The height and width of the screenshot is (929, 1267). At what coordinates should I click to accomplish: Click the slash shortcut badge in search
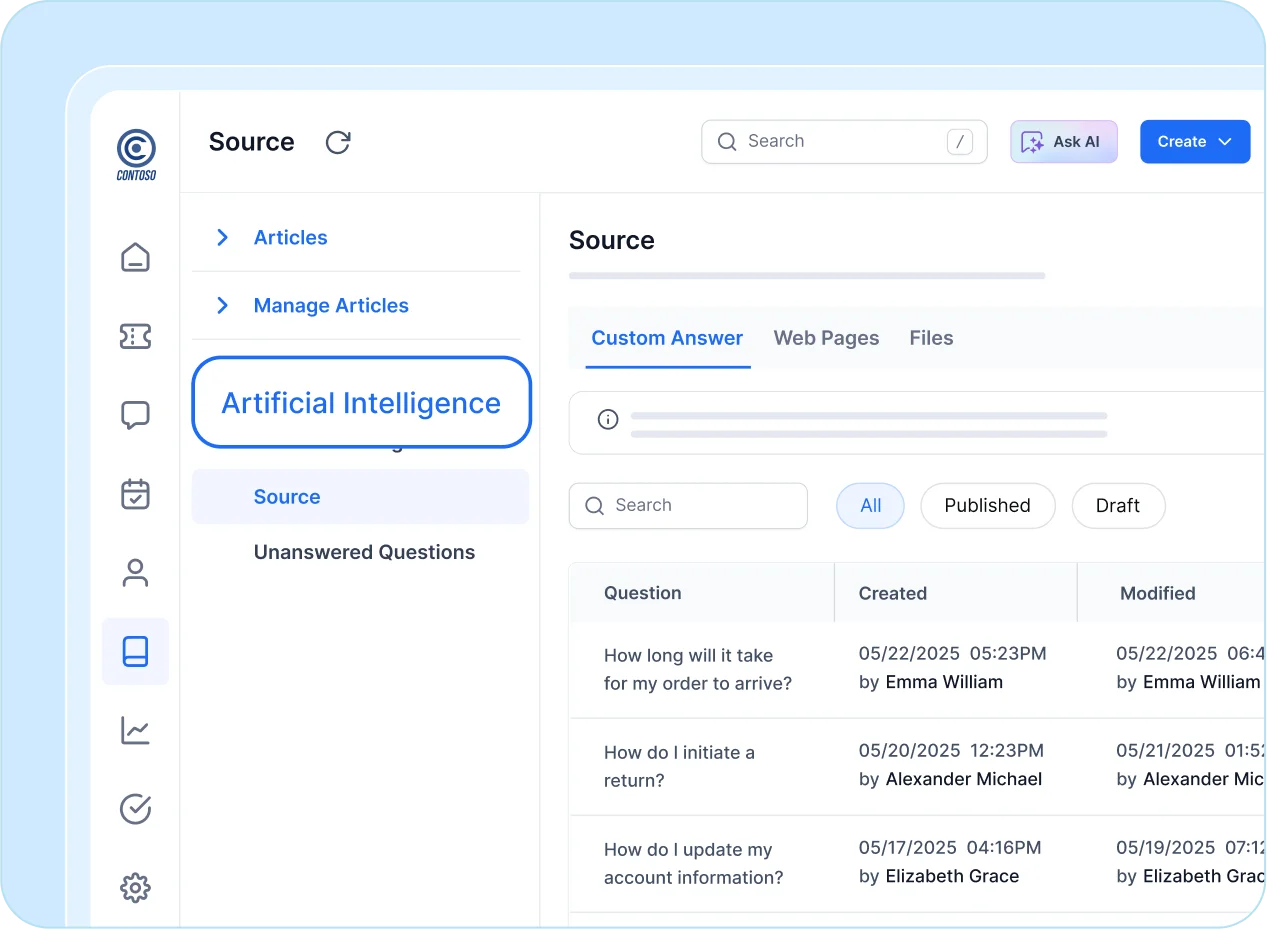click(x=959, y=142)
